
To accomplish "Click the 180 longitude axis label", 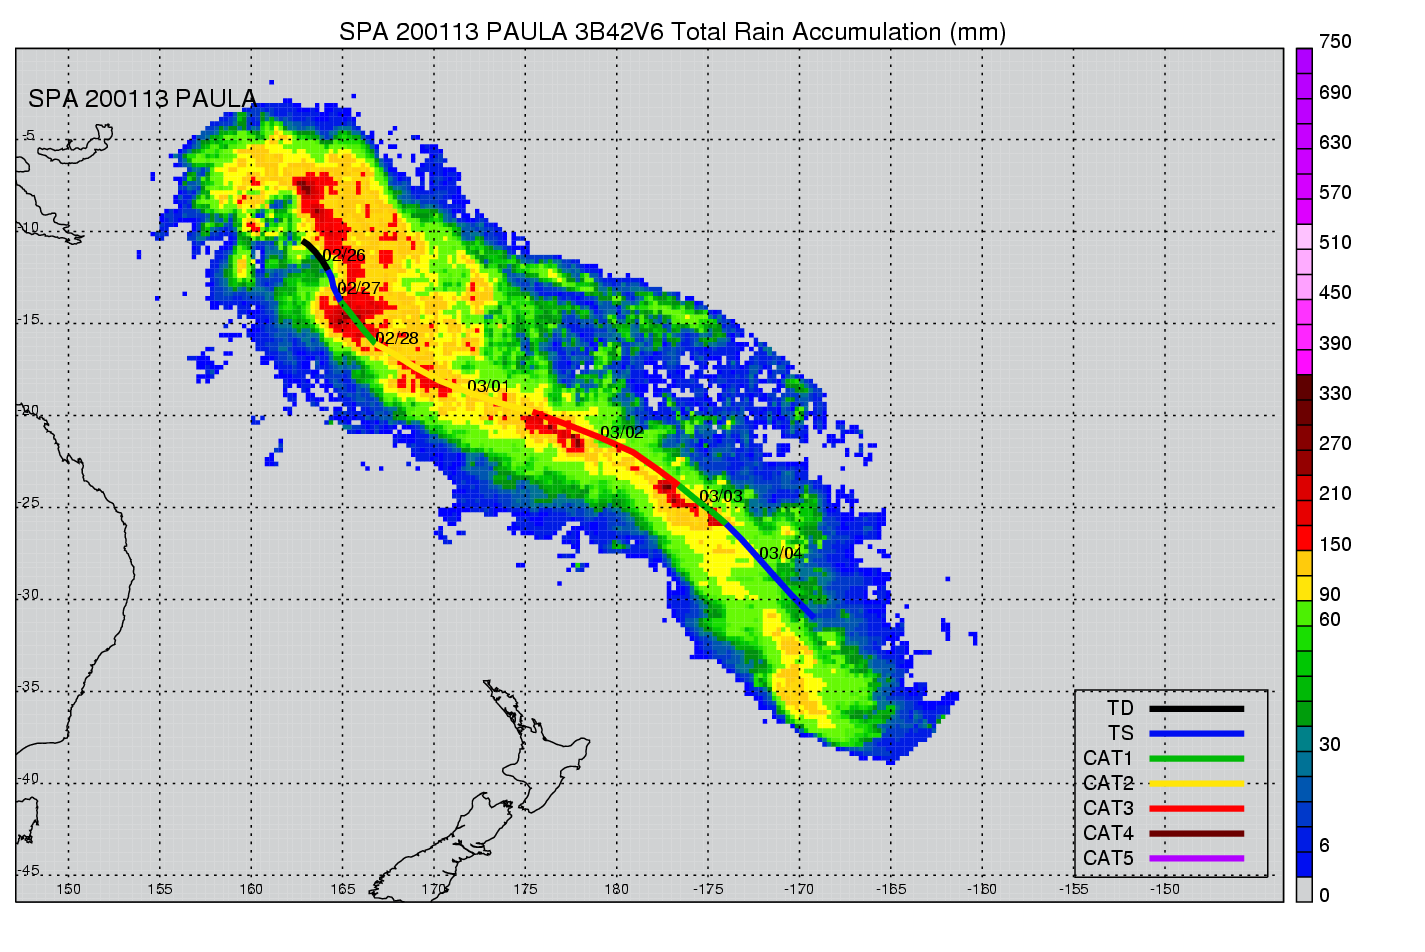I will click(x=616, y=889).
